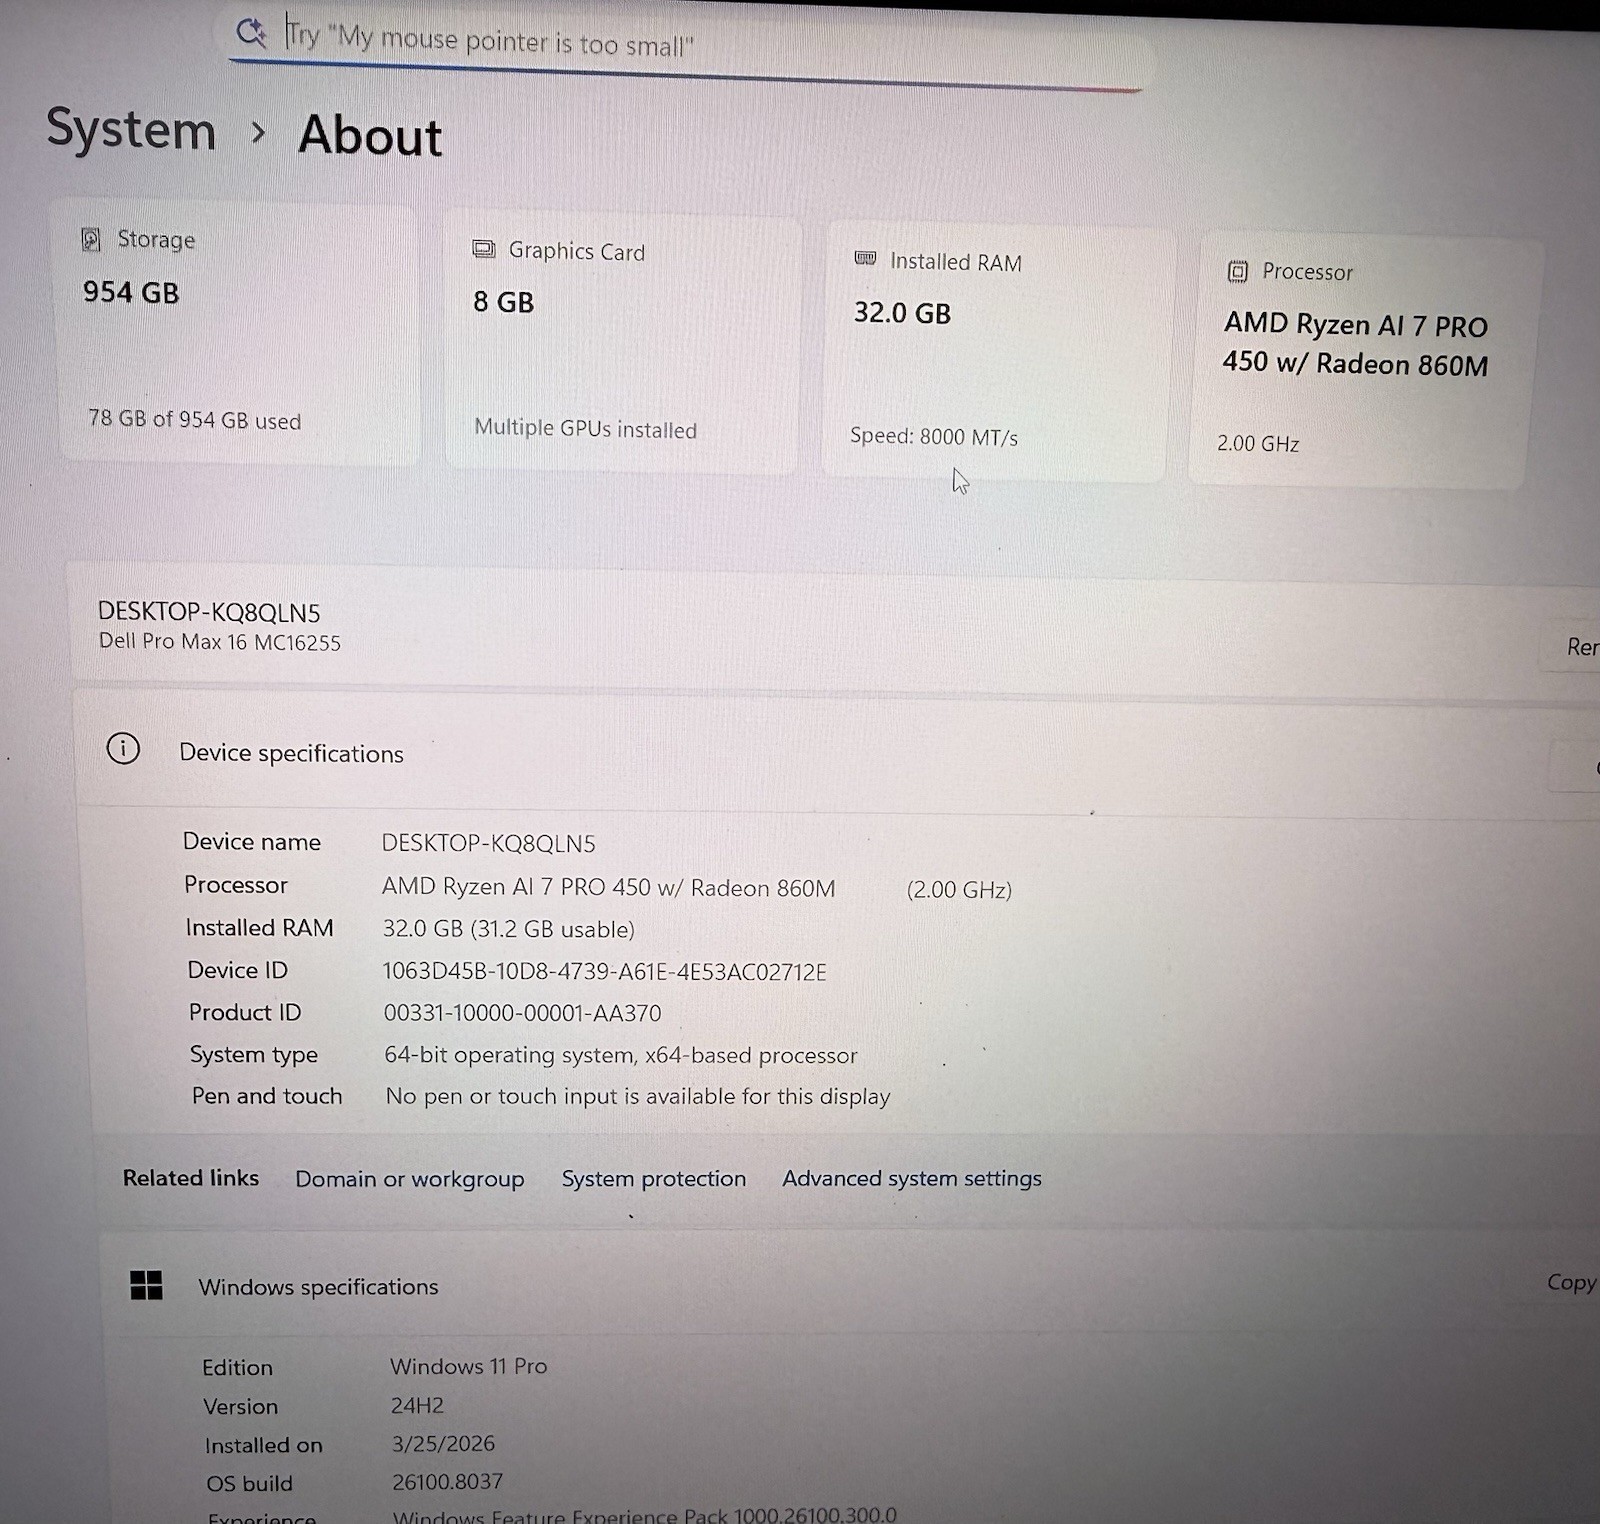Select the Device ID value
The image size is (1600, 1524).
click(604, 972)
